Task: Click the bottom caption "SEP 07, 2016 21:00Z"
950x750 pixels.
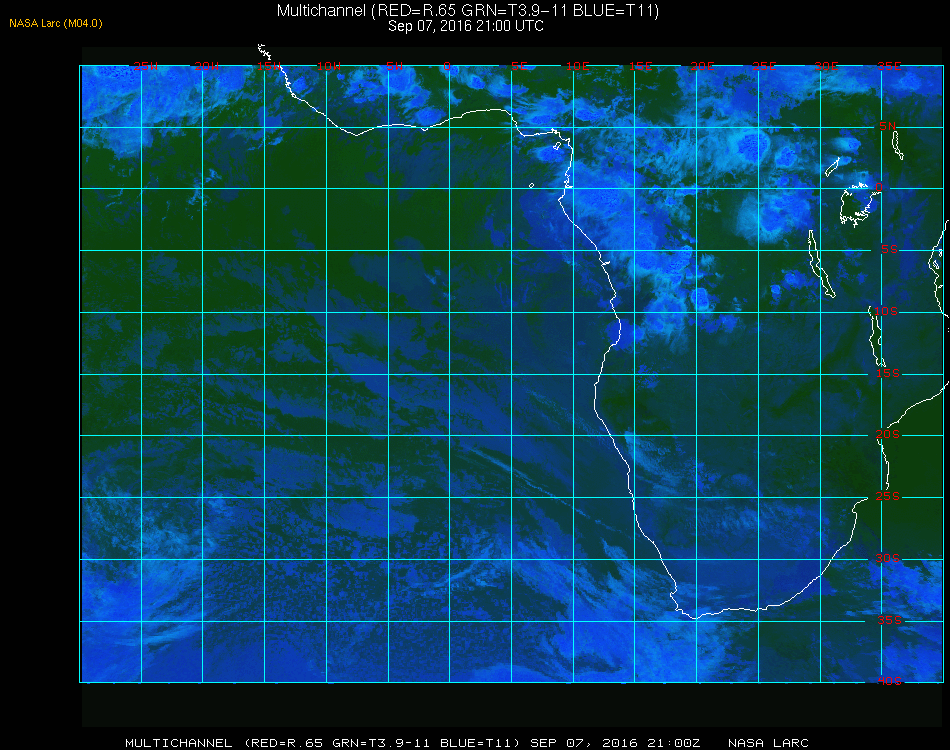Action: pyautogui.click(x=615, y=743)
